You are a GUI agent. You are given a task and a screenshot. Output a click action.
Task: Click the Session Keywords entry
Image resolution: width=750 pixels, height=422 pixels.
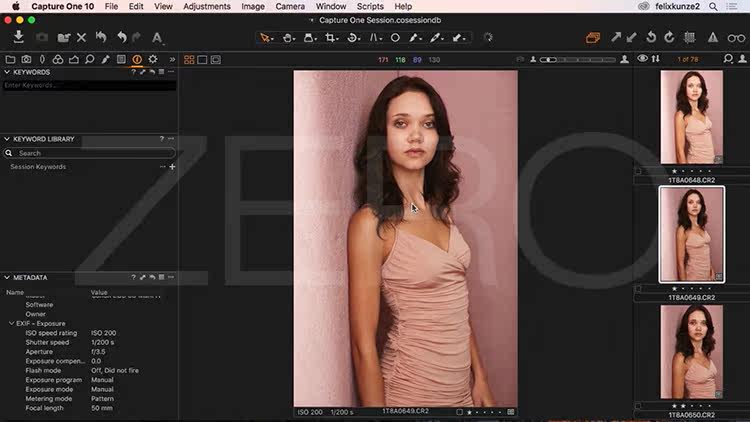38,167
